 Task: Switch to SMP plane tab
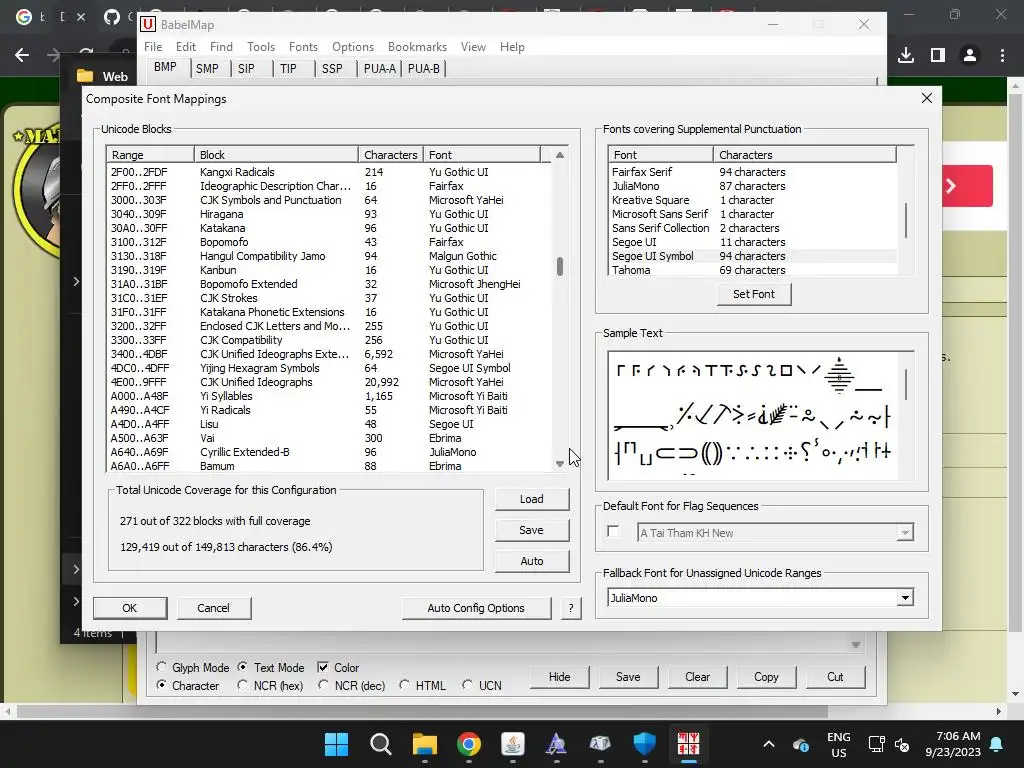coord(207,69)
